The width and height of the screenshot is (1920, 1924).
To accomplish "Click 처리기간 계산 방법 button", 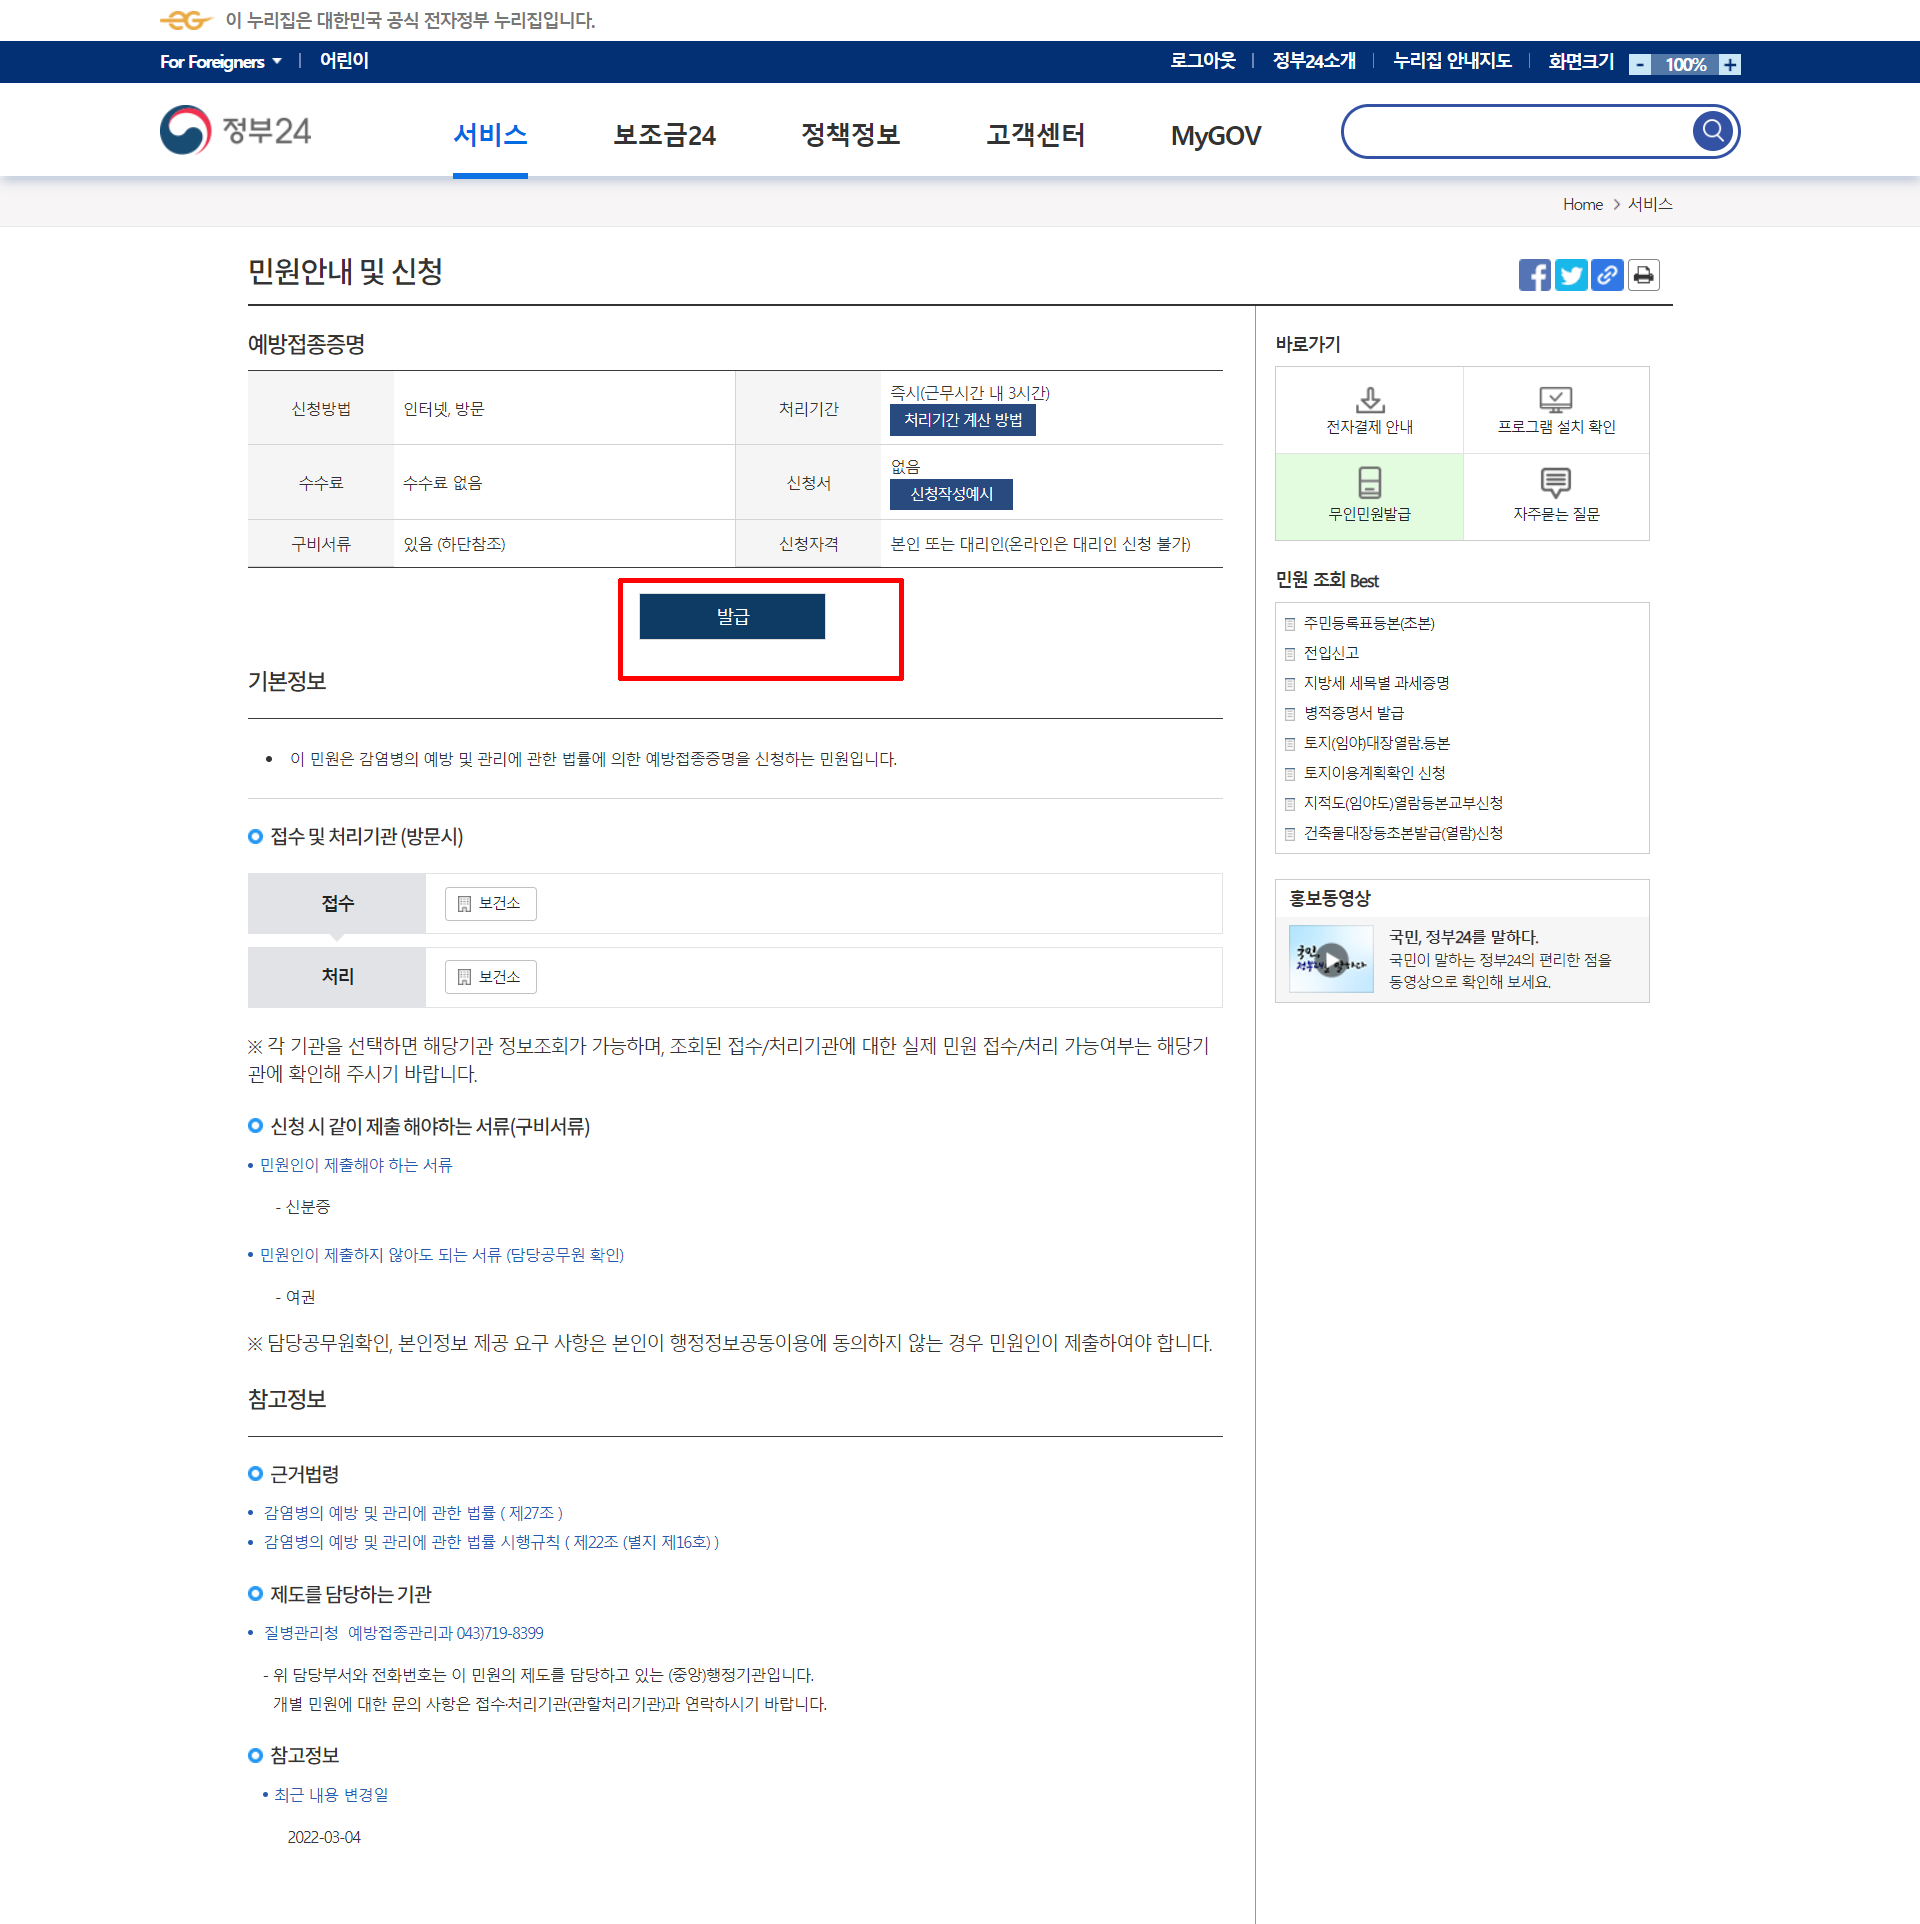I will (962, 420).
